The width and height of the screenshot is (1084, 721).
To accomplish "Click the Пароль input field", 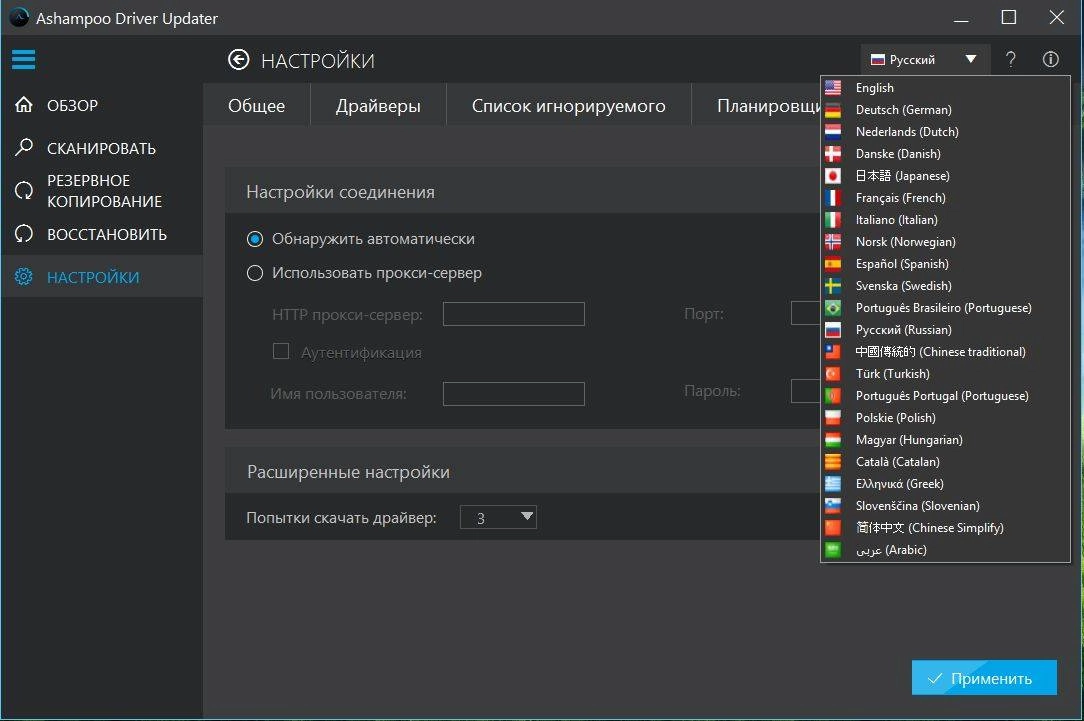I will coord(805,391).
